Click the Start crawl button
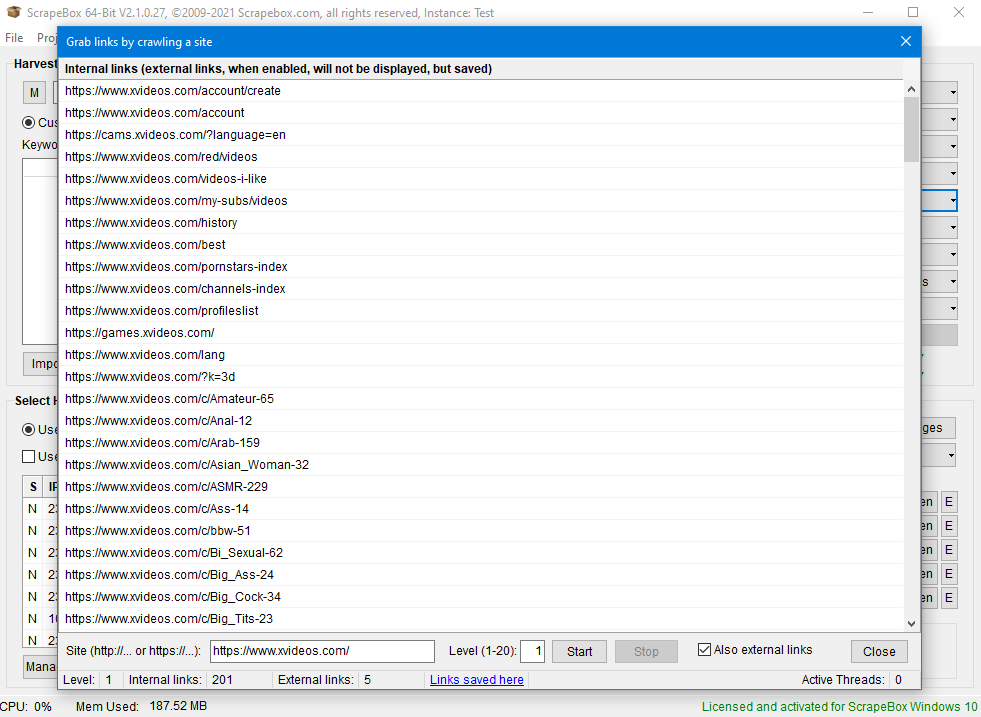The height and width of the screenshot is (717, 981). pos(579,651)
